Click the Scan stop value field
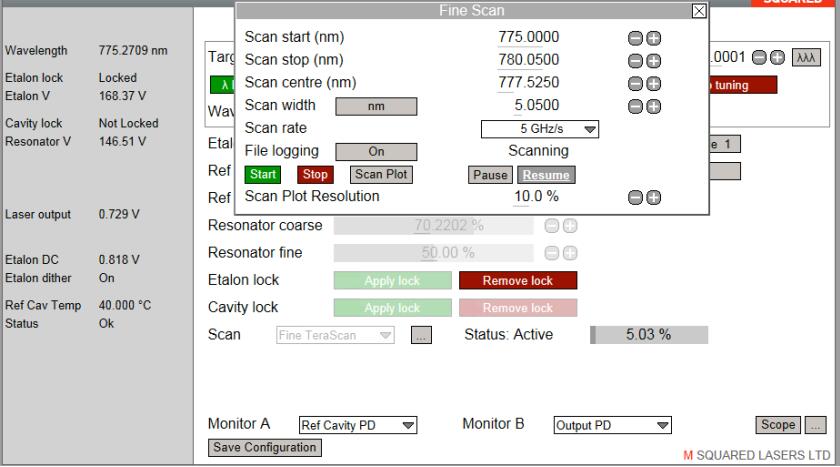Screen dimensions: 840x467 coord(529,60)
